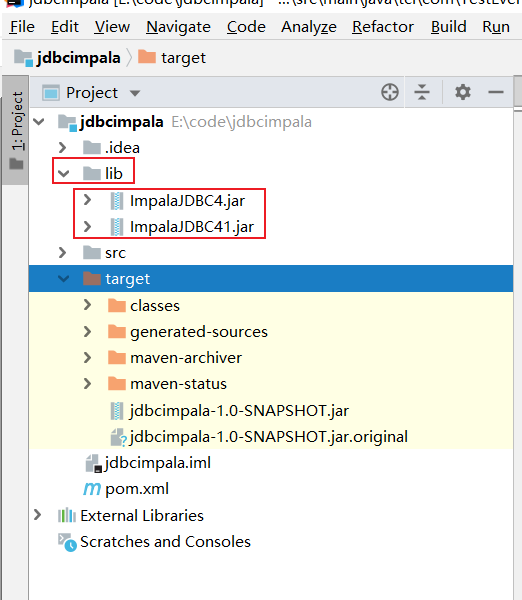Open the Build menu

pyautogui.click(x=449, y=27)
